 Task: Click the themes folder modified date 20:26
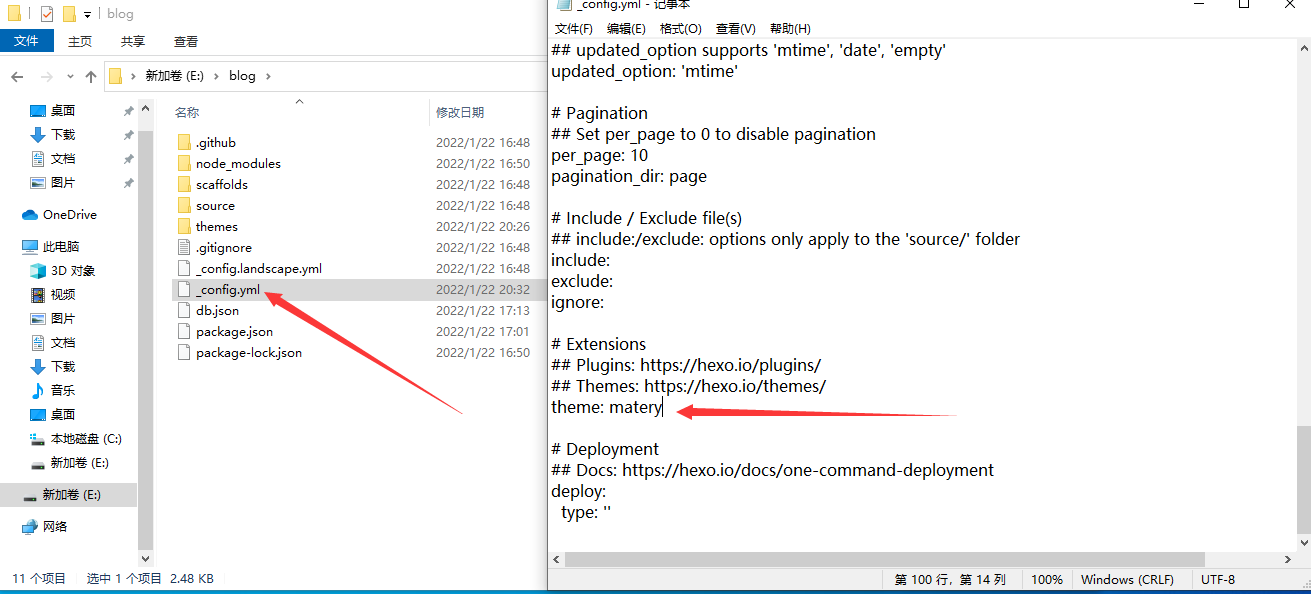483,226
